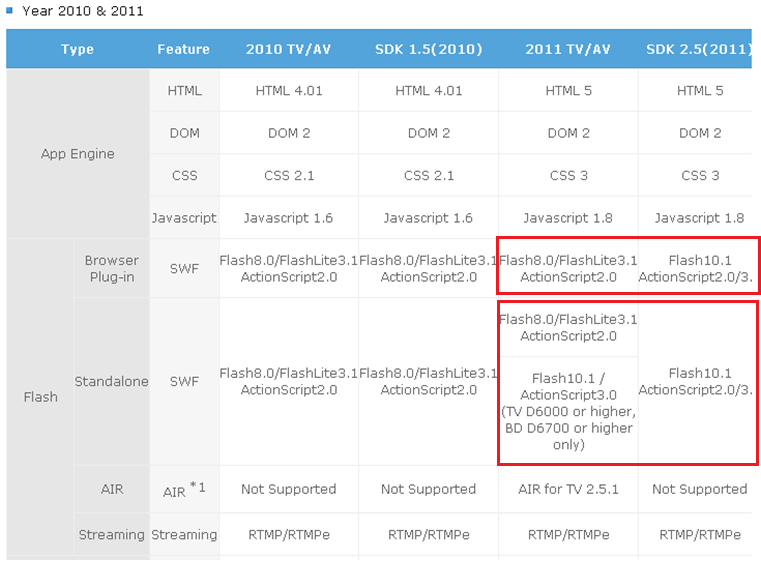Select the 'Type' column header
This screenshot has height=561, width=761.
[77, 49]
